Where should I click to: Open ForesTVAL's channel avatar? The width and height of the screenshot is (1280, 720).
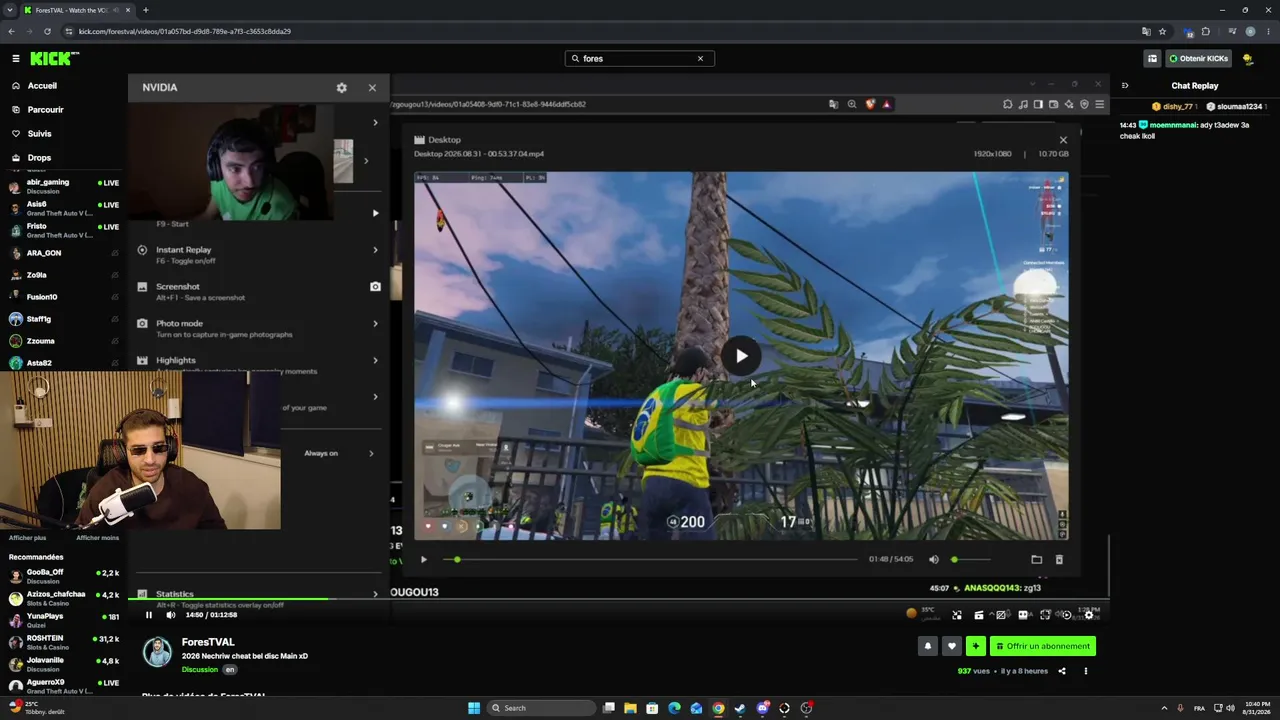157,652
